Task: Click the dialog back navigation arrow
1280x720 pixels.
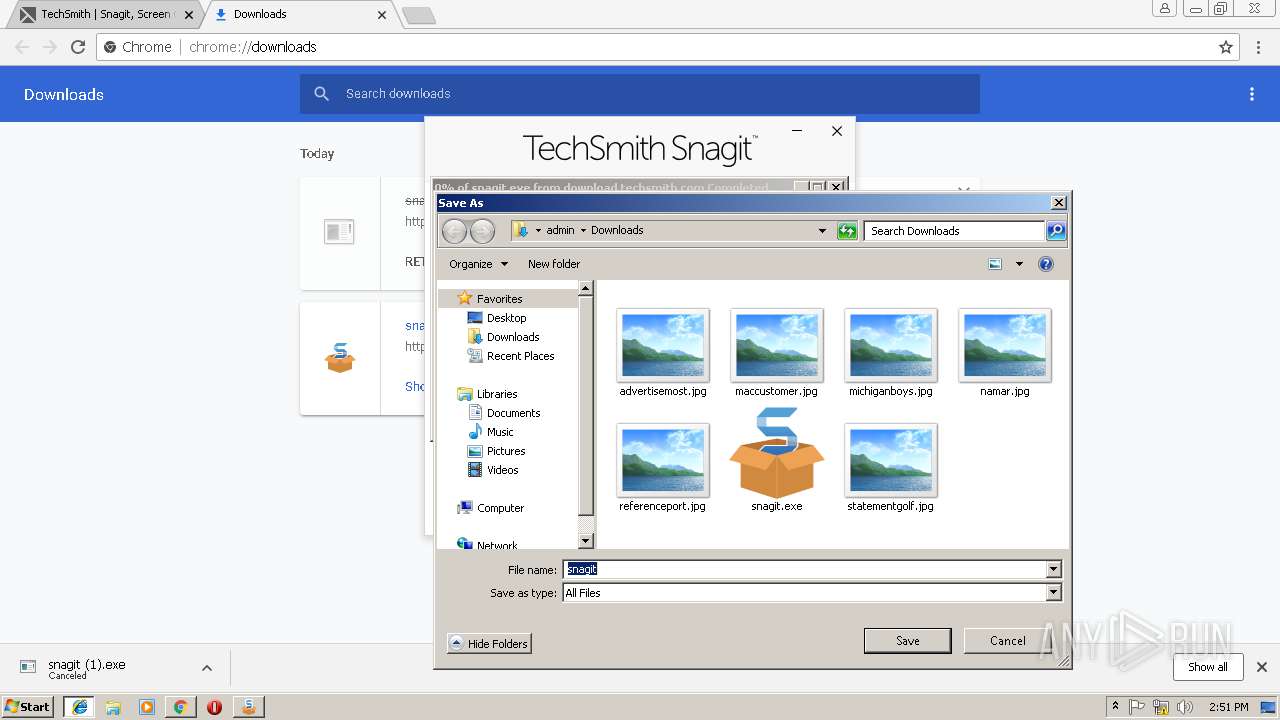Action: (454, 231)
